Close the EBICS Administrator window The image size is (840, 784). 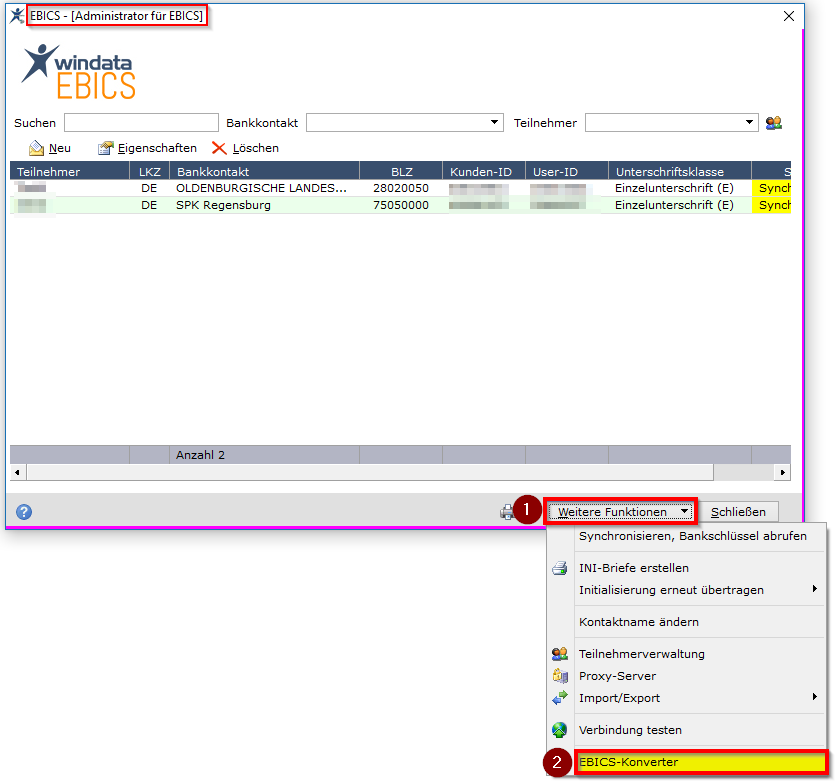pos(789,16)
